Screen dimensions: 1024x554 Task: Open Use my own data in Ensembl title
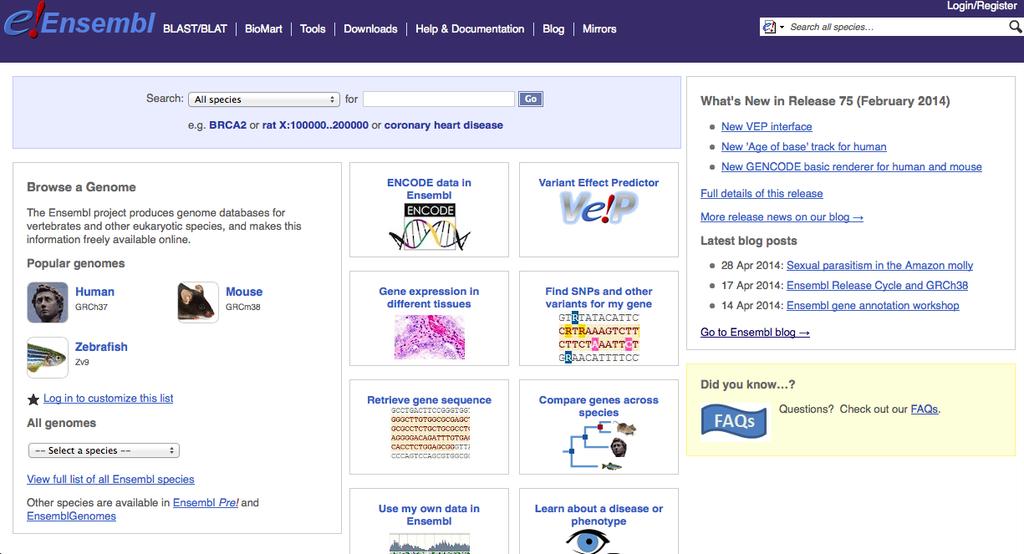[429, 515]
